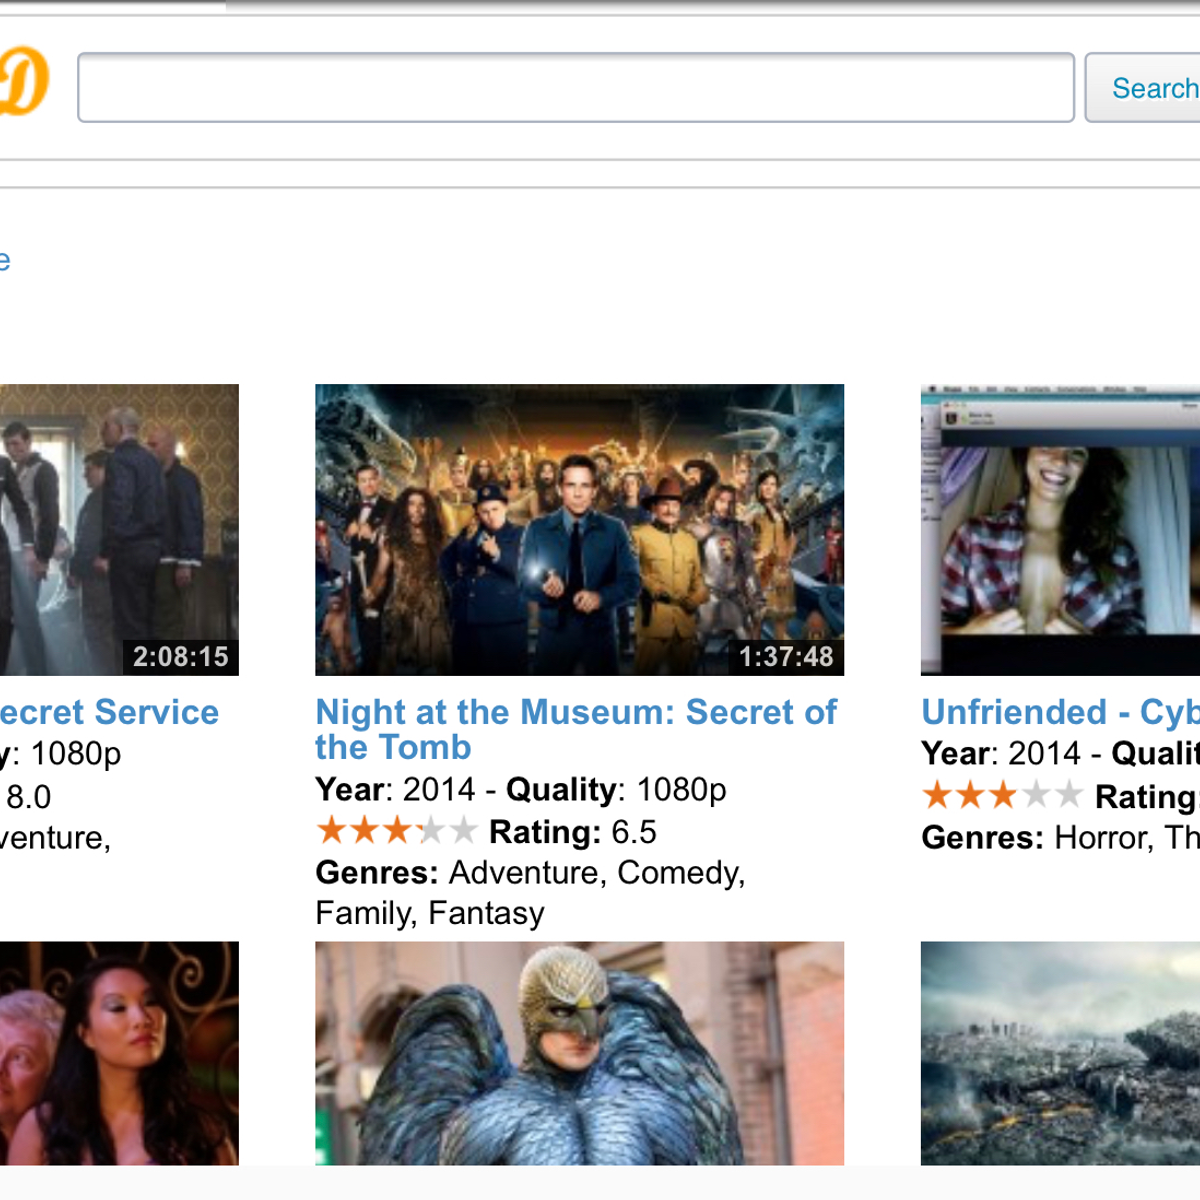The image size is (1200, 1200).
Task: Click the Unfriended star rating
Action: 1002,795
